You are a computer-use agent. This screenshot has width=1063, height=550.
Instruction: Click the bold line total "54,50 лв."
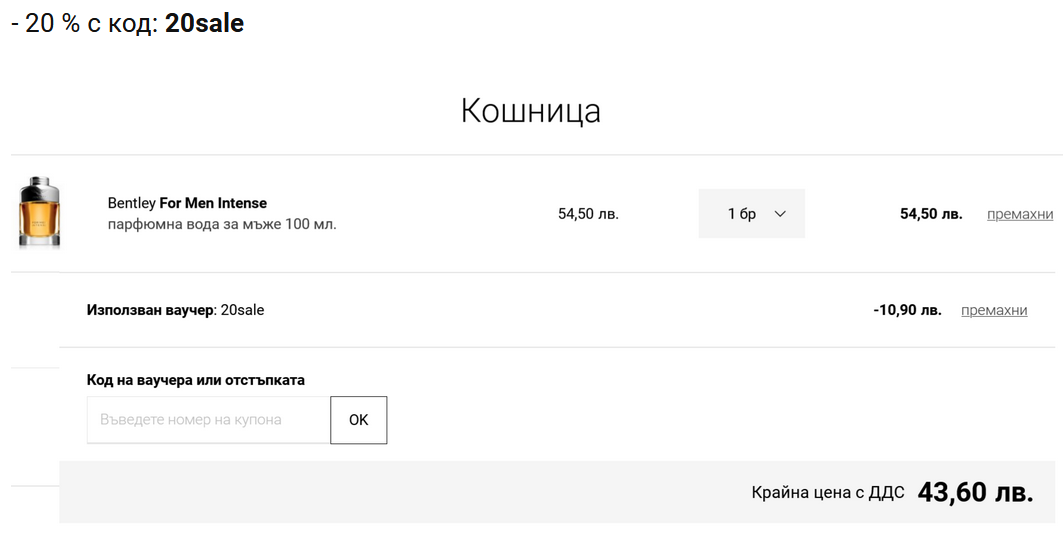(x=930, y=214)
